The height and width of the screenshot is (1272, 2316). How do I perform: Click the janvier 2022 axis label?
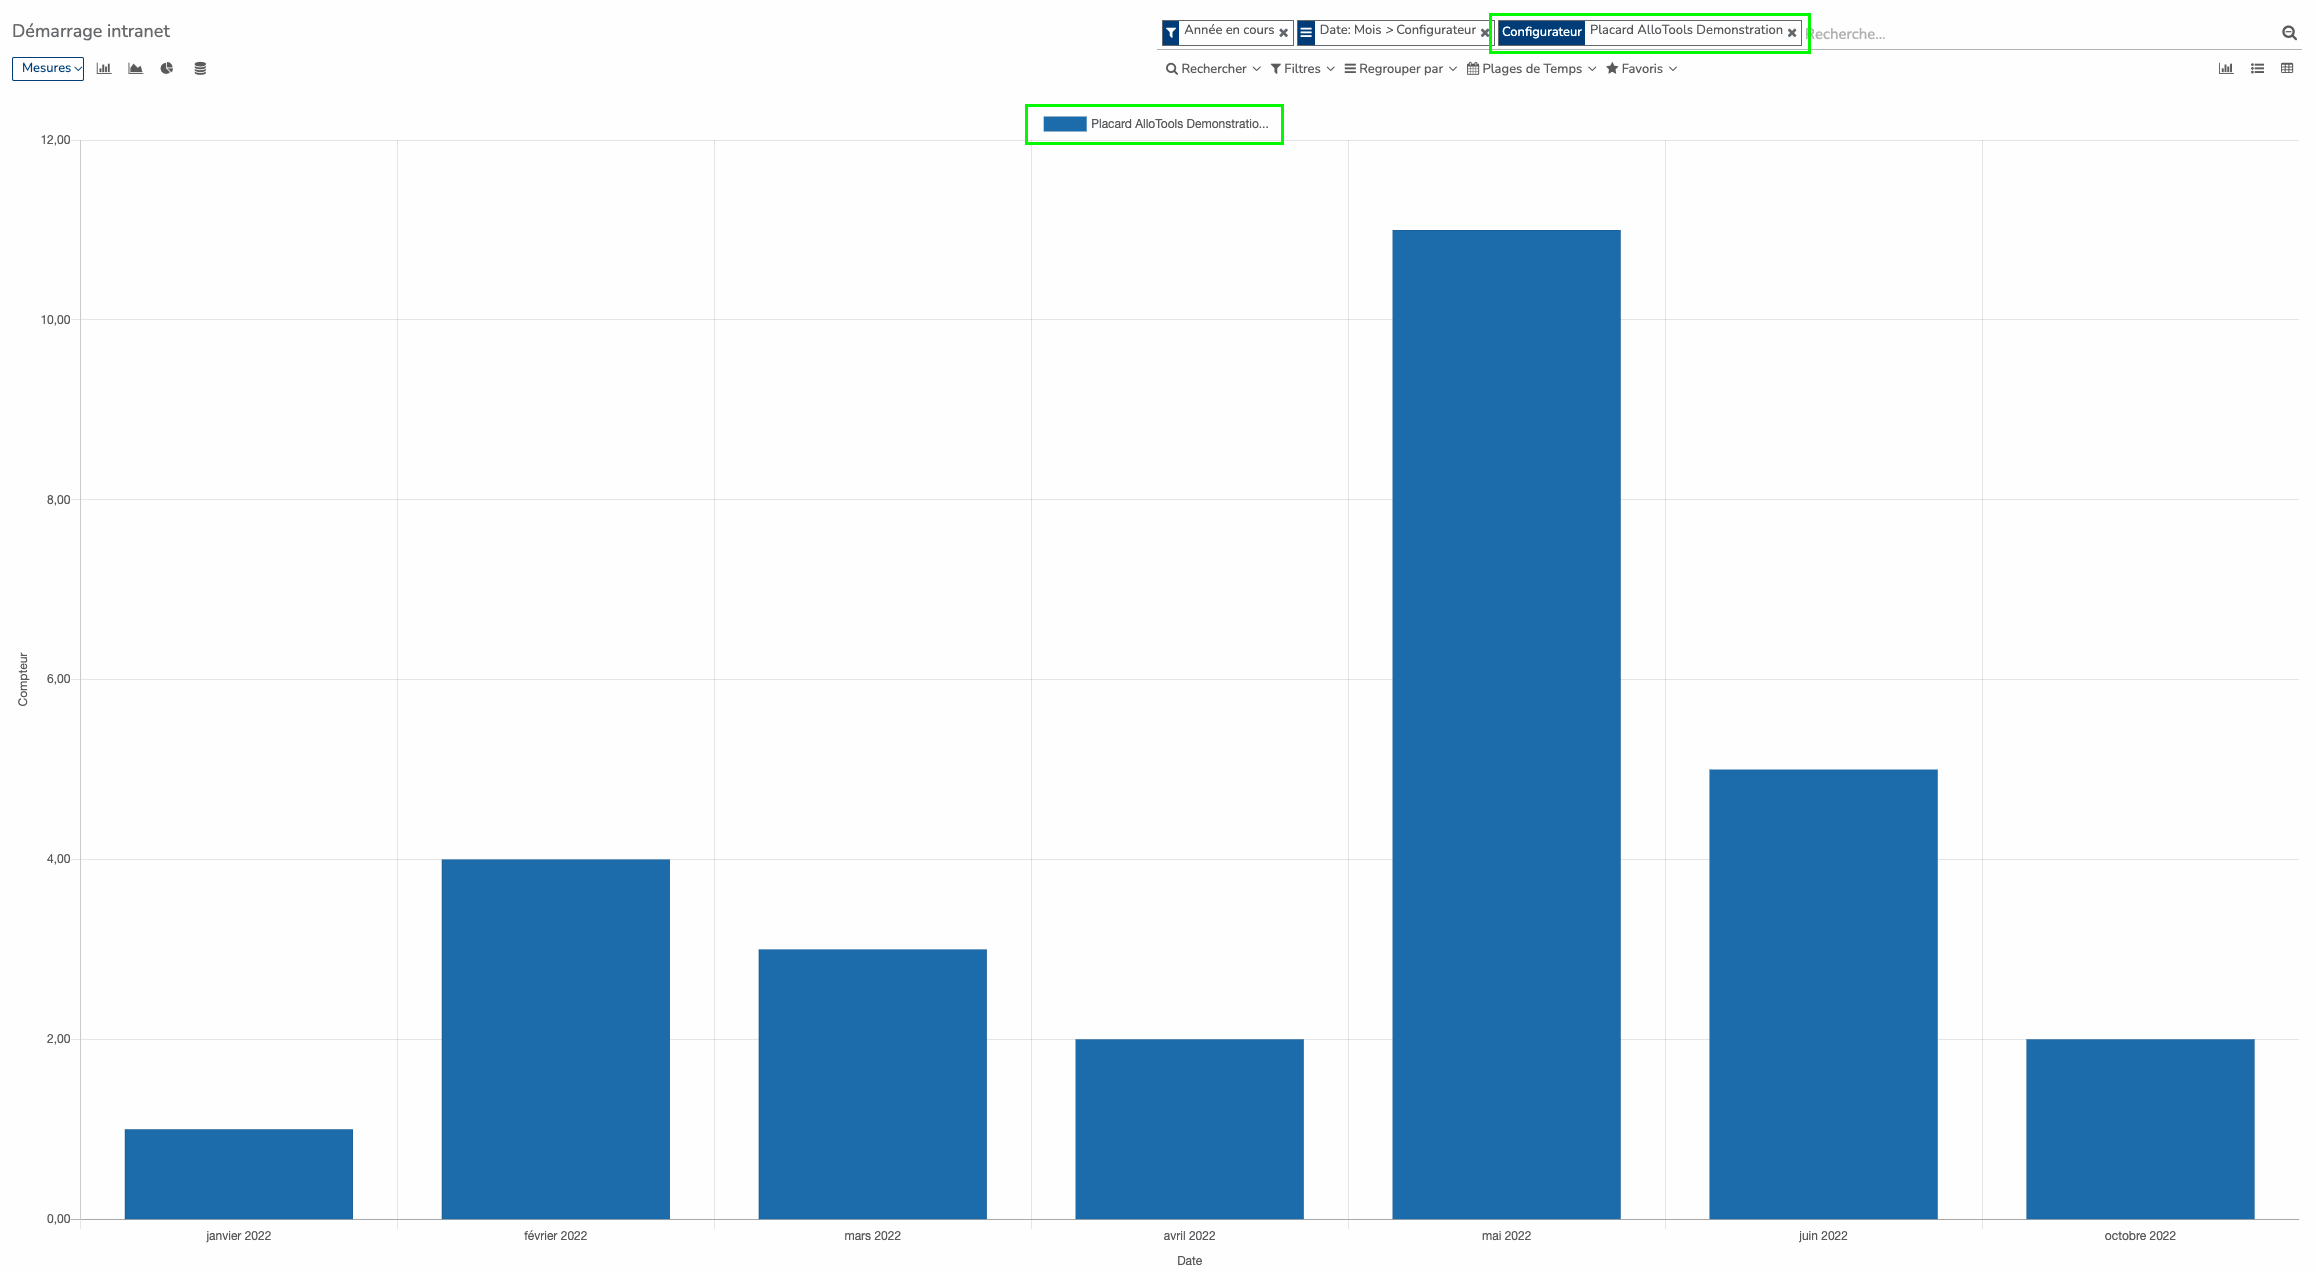pyautogui.click(x=239, y=1236)
